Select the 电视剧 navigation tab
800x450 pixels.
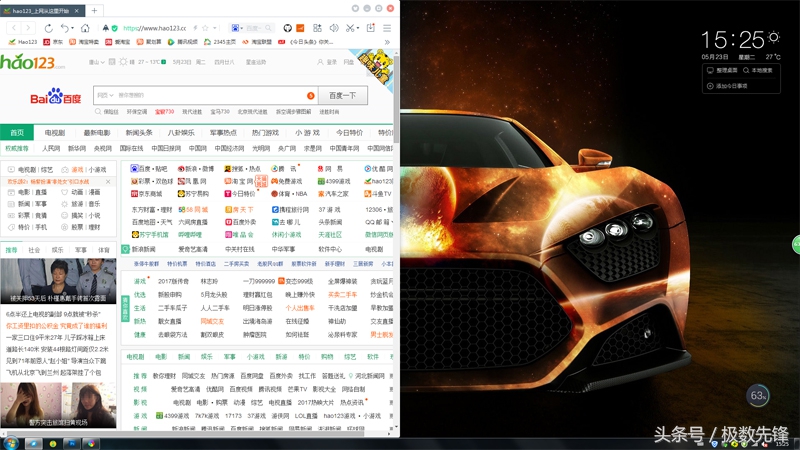pos(55,133)
